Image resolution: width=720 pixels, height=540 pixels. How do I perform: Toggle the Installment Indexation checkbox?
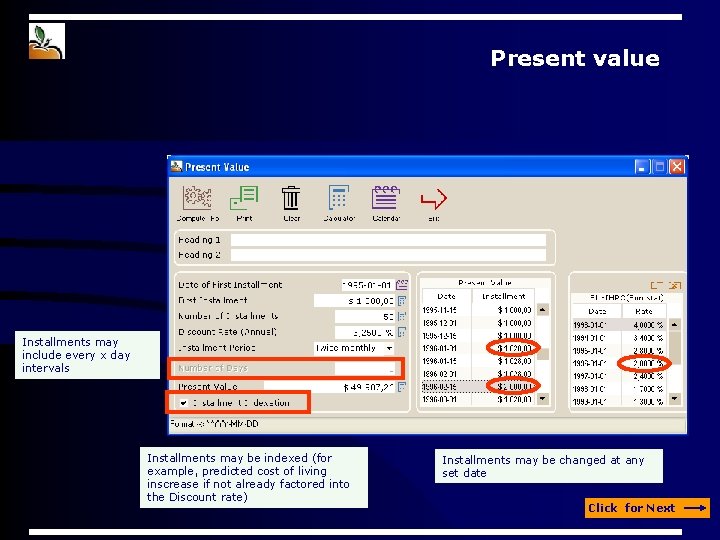pos(183,403)
